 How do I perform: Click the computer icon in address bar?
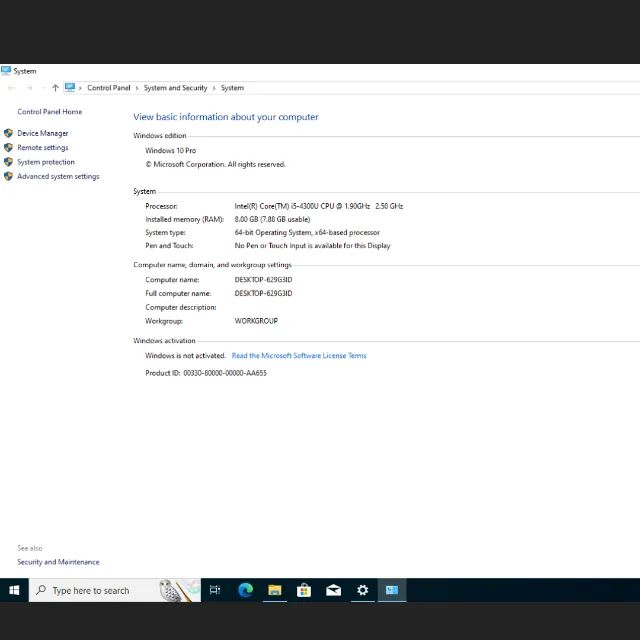point(70,87)
